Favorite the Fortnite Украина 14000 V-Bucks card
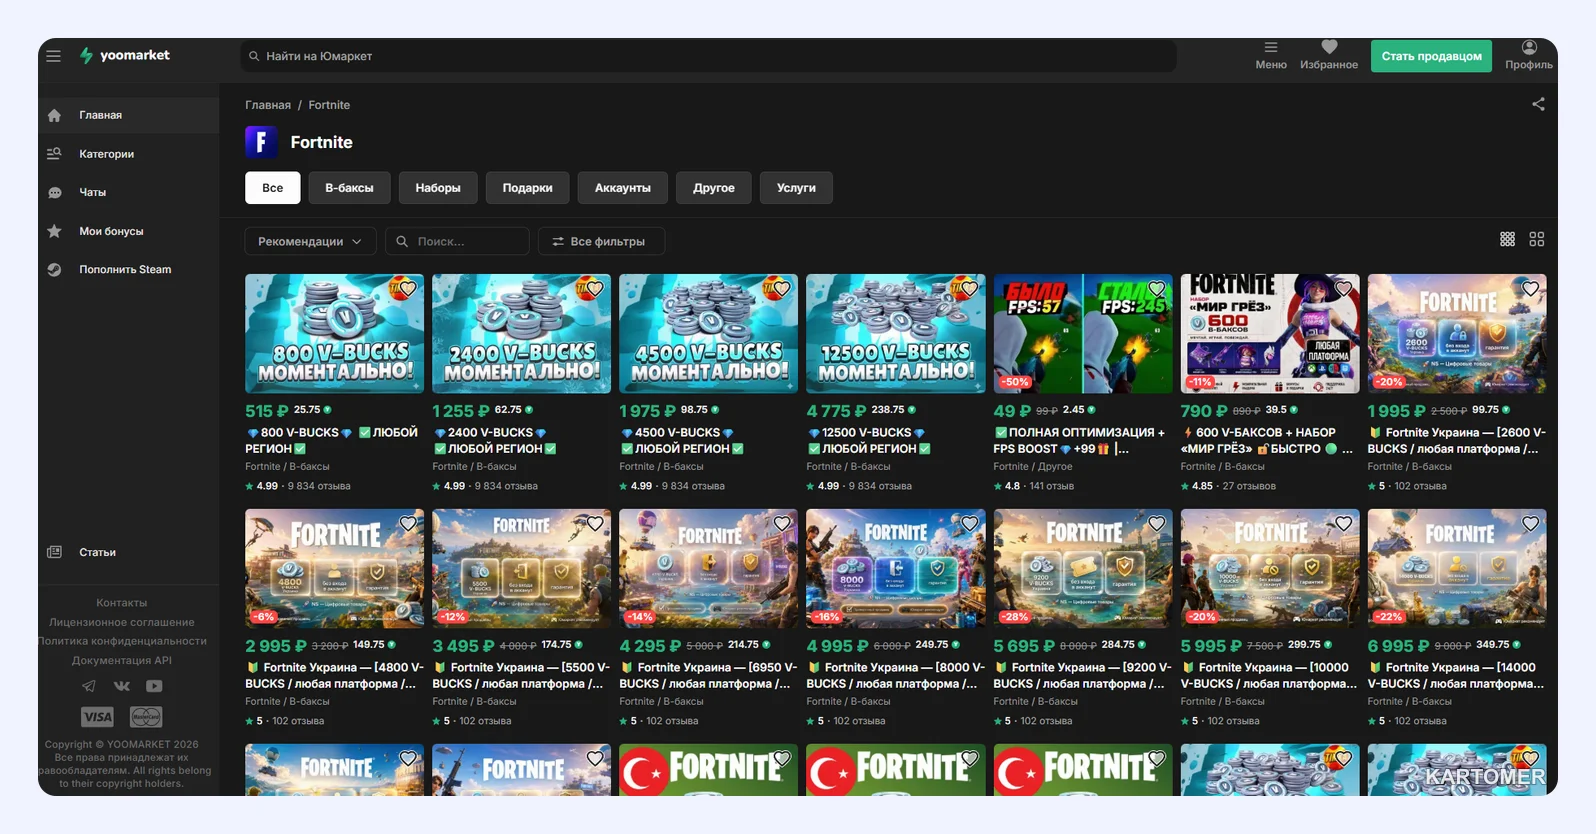The width and height of the screenshot is (1596, 834). (1530, 524)
